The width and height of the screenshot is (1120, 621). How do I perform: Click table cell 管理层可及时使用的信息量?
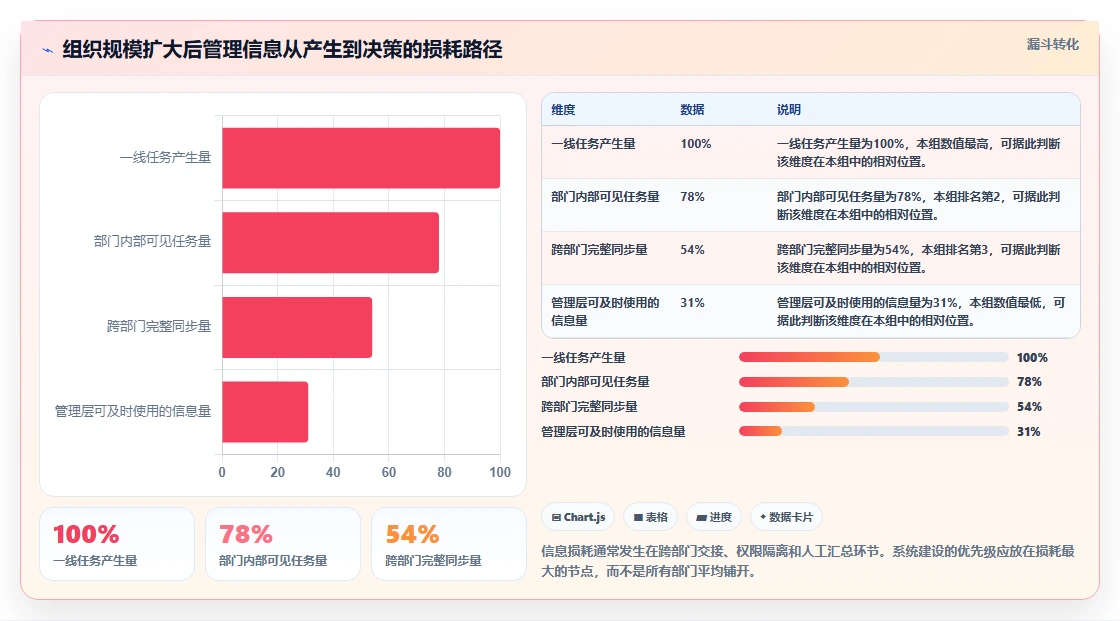605,312
